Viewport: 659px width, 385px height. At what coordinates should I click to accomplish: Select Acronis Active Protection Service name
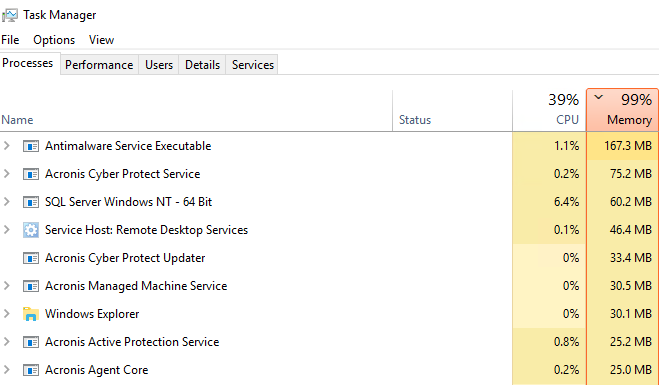pyautogui.click(x=132, y=342)
